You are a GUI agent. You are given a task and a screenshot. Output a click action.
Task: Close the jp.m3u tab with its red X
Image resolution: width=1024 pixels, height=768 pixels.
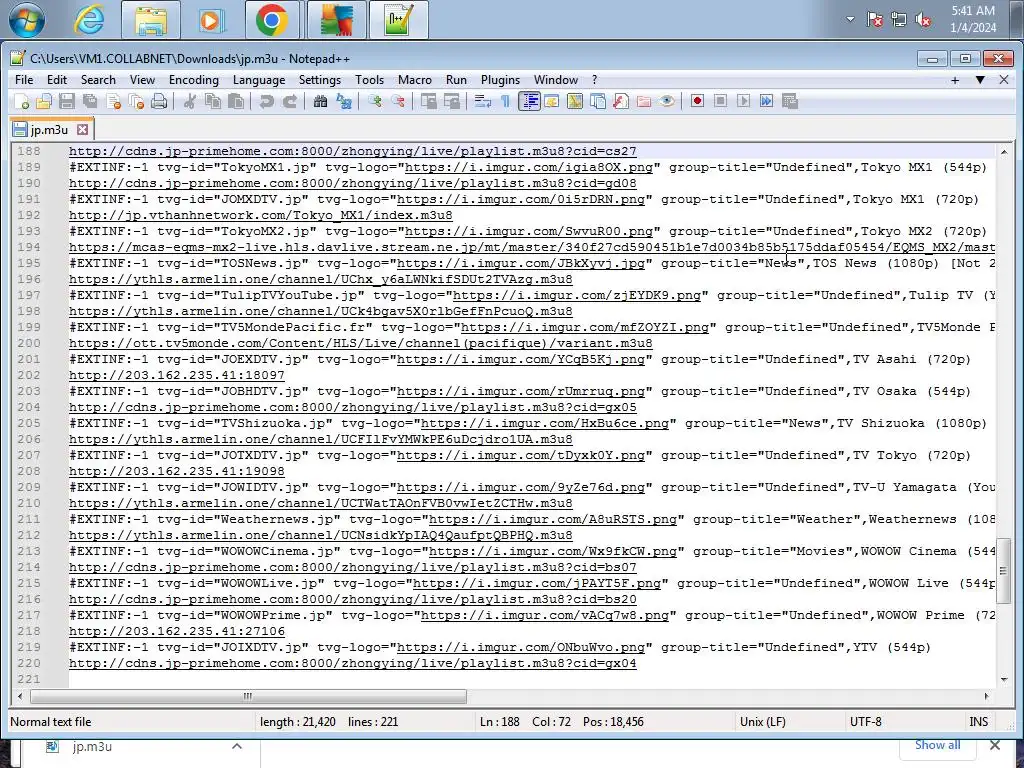pos(82,129)
